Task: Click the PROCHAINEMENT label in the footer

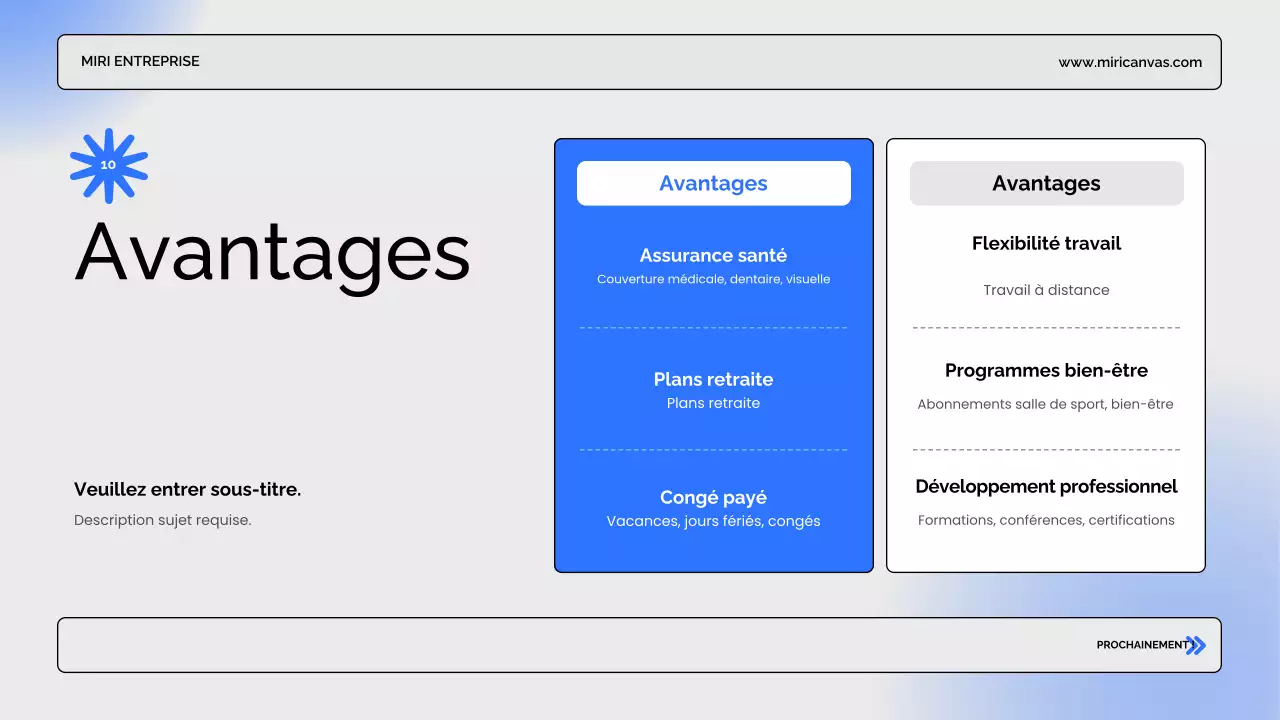Action: (x=1141, y=645)
